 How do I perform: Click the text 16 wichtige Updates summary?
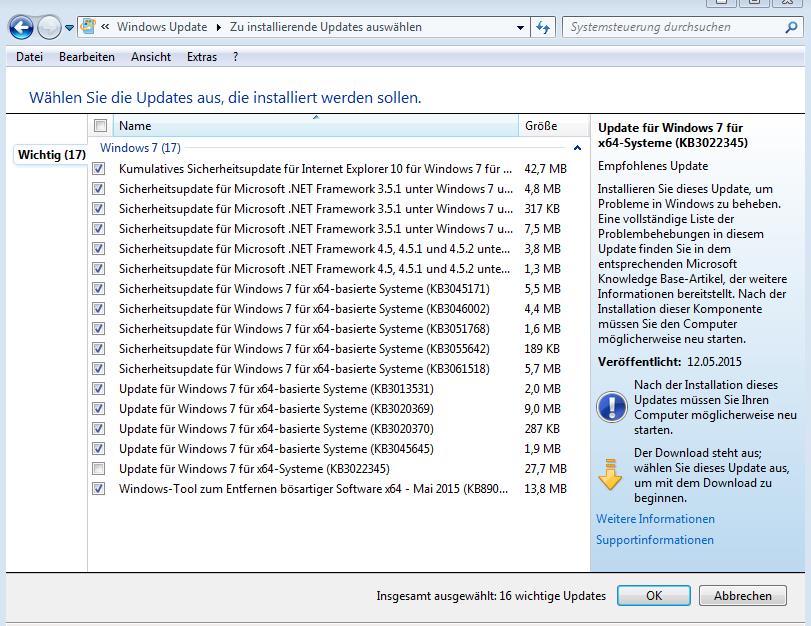[552, 596]
